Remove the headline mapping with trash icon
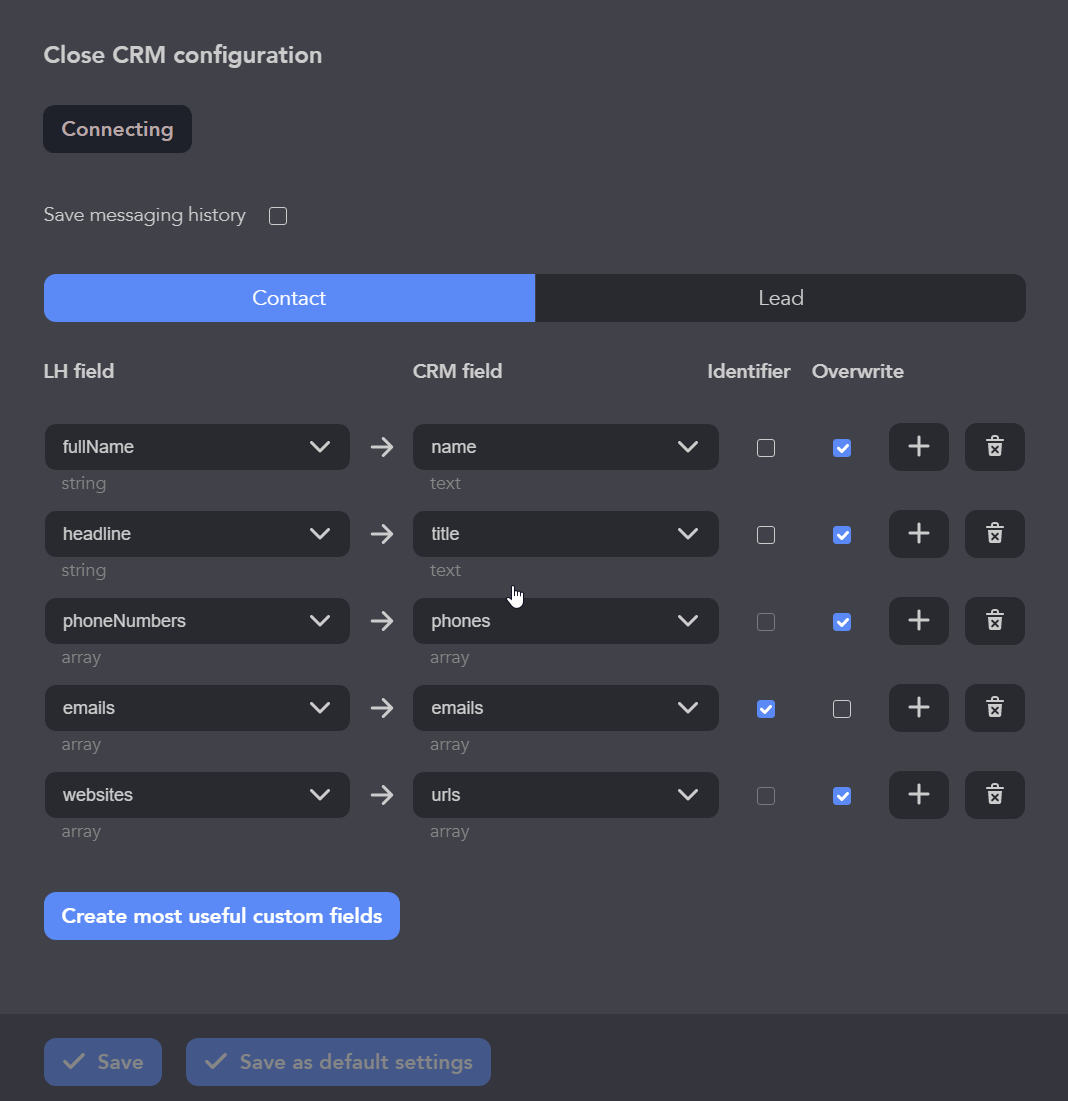The height and width of the screenshot is (1101, 1068). click(994, 534)
